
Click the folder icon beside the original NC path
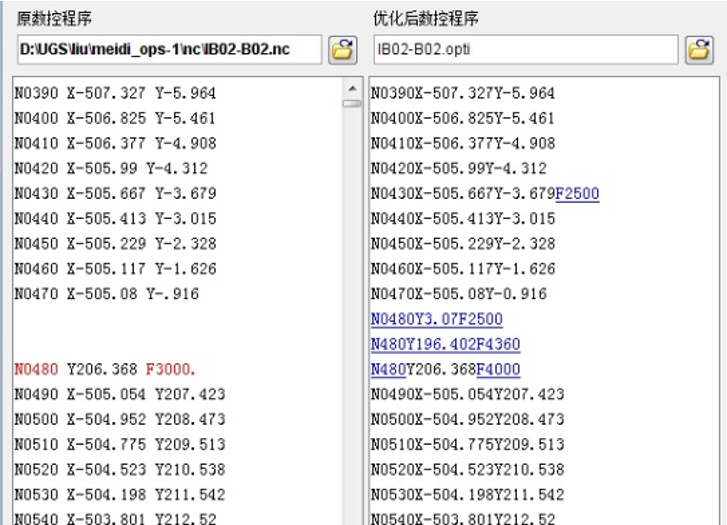coord(343,49)
